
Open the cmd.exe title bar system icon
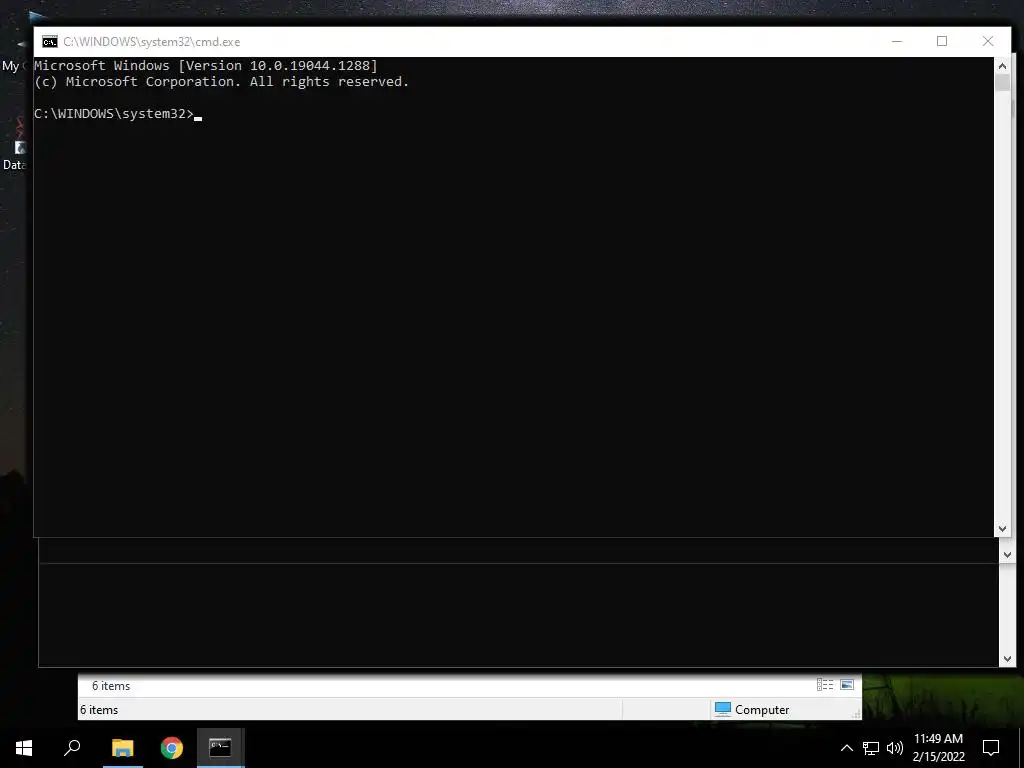(x=50, y=42)
